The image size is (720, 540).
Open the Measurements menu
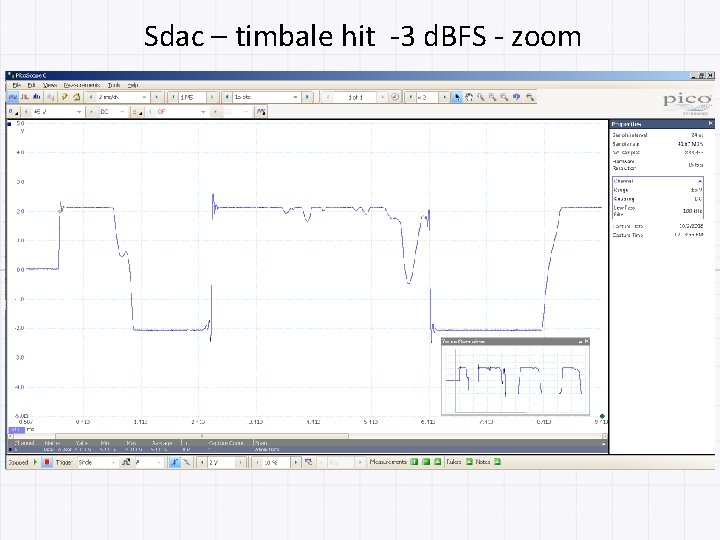81,85
